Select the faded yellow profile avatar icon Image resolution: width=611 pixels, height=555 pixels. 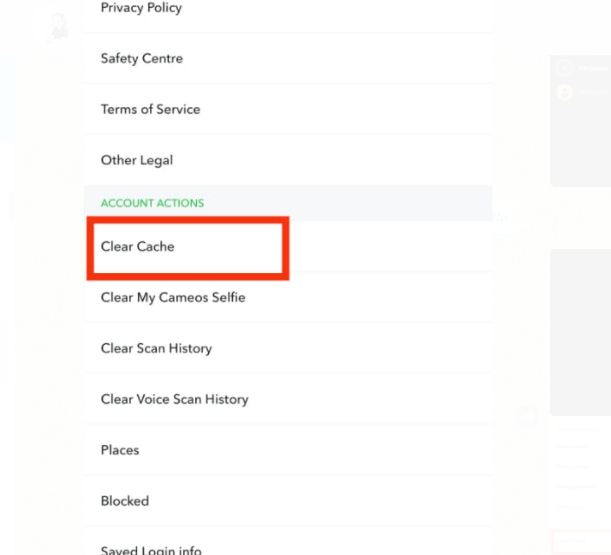pyautogui.click(x=565, y=92)
